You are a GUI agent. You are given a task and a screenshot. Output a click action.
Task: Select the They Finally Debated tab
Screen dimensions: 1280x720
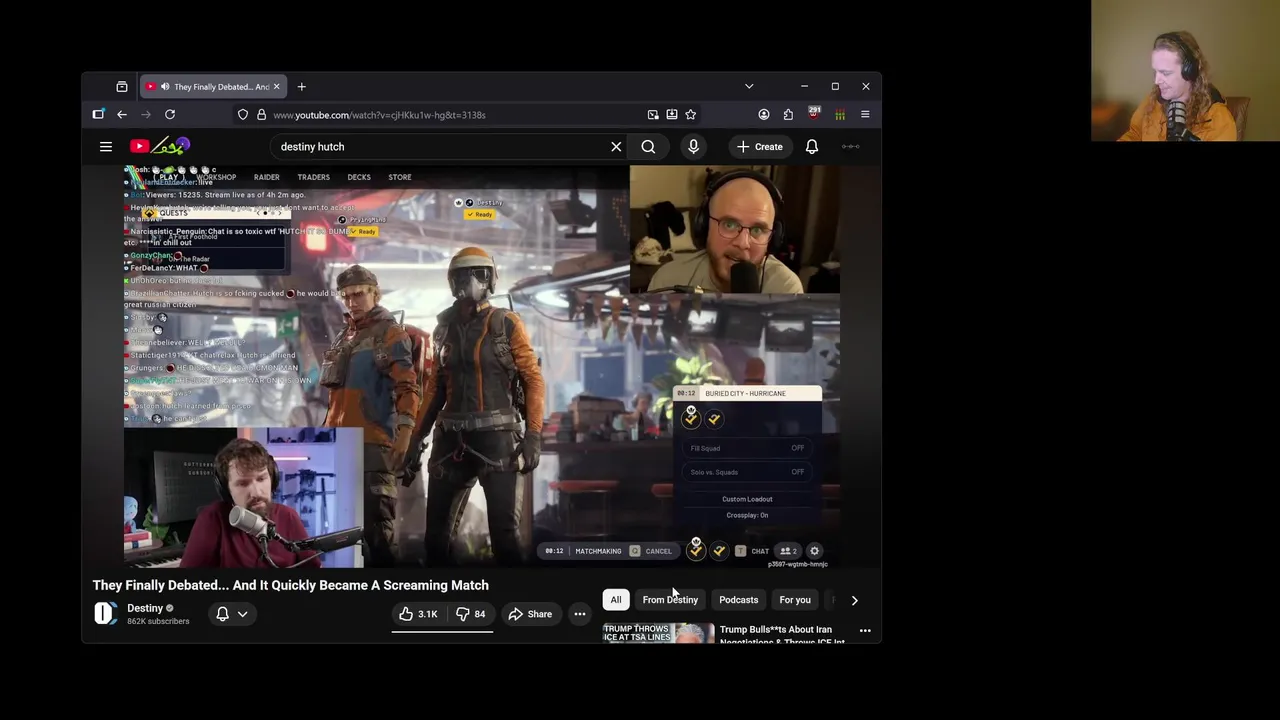click(214, 87)
